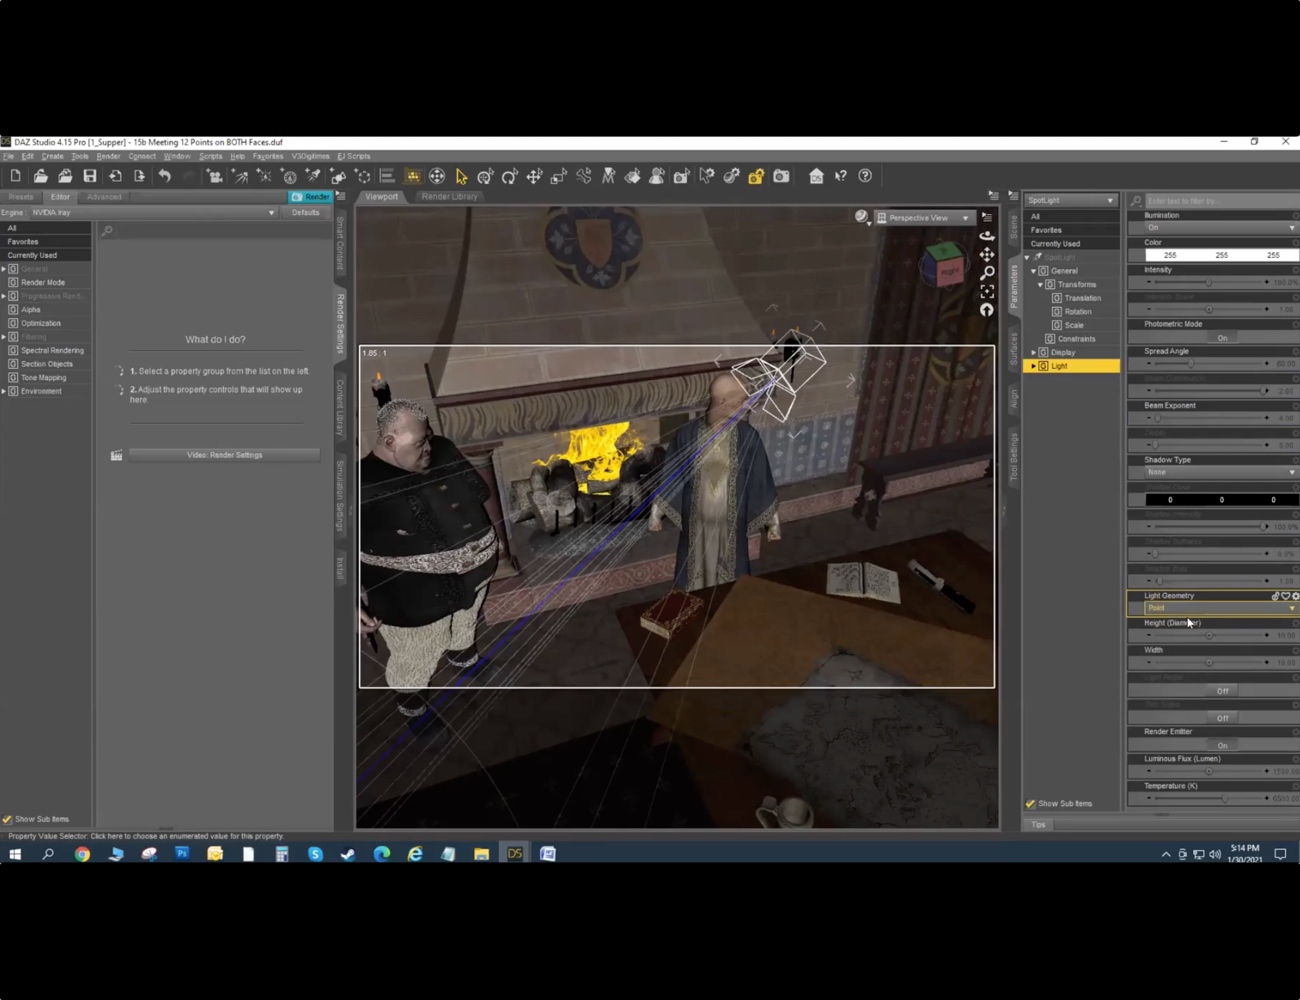Image resolution: width=1300 pixels, height=1000 pixels.
Task: Click the Defaults button
Action: pyautogui.click(x=306, y=213)
